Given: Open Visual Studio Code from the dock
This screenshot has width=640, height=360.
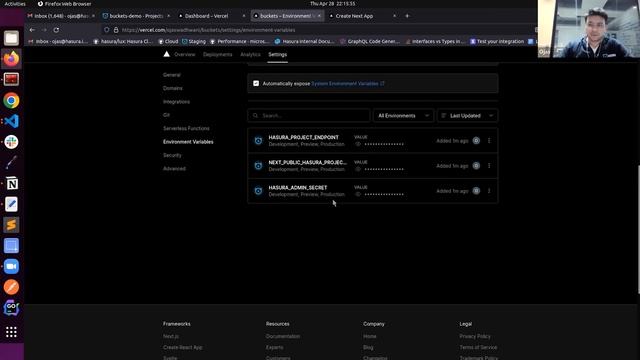Looking at the screenshot, I should 11,121.
